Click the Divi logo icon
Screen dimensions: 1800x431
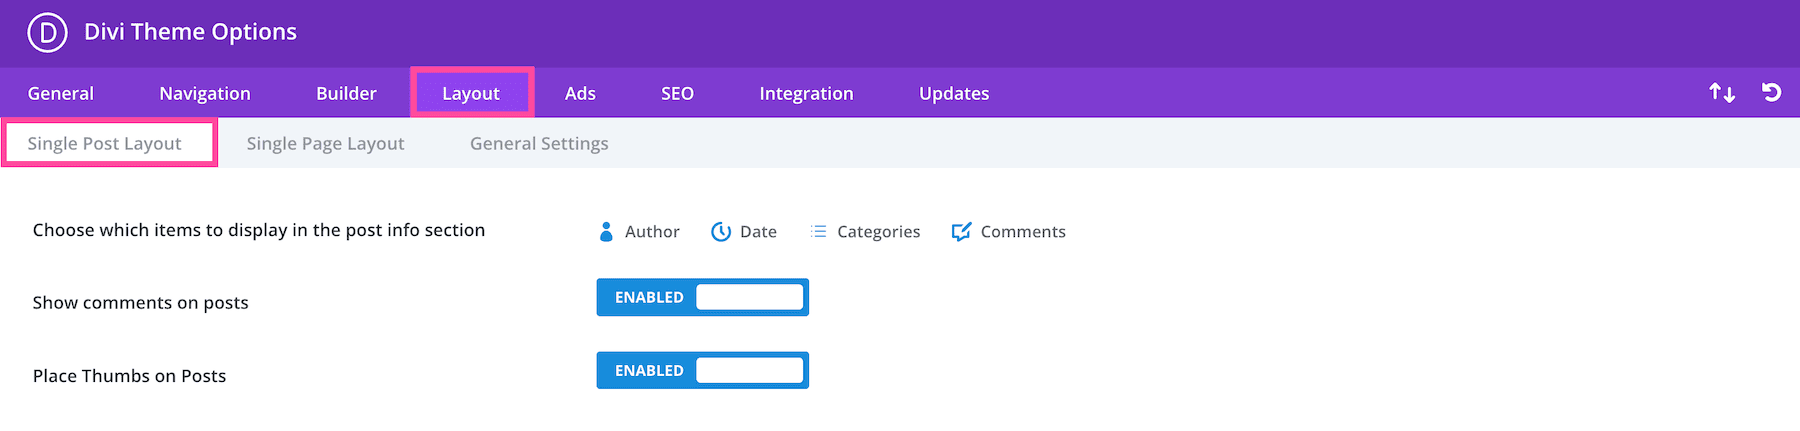pos(47,32)
